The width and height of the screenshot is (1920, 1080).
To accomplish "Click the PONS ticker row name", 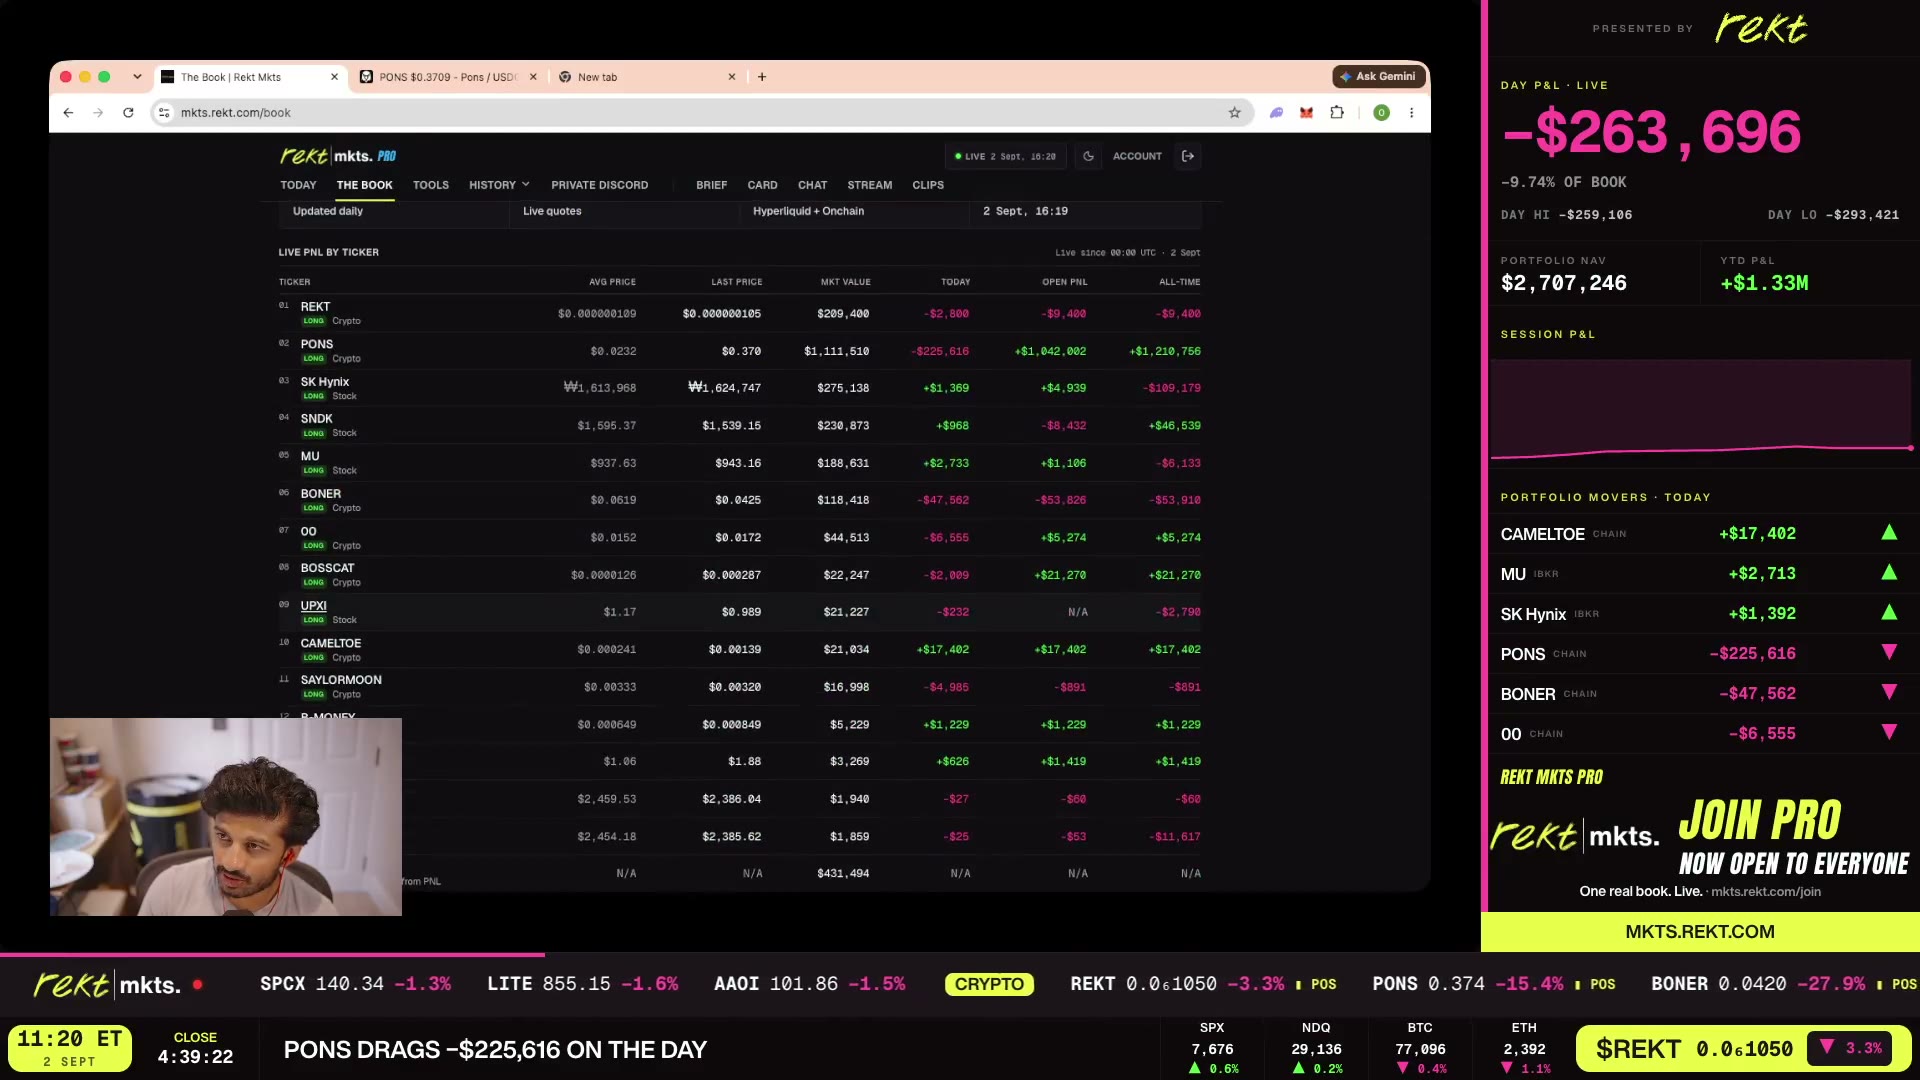I will coord(317,344).
